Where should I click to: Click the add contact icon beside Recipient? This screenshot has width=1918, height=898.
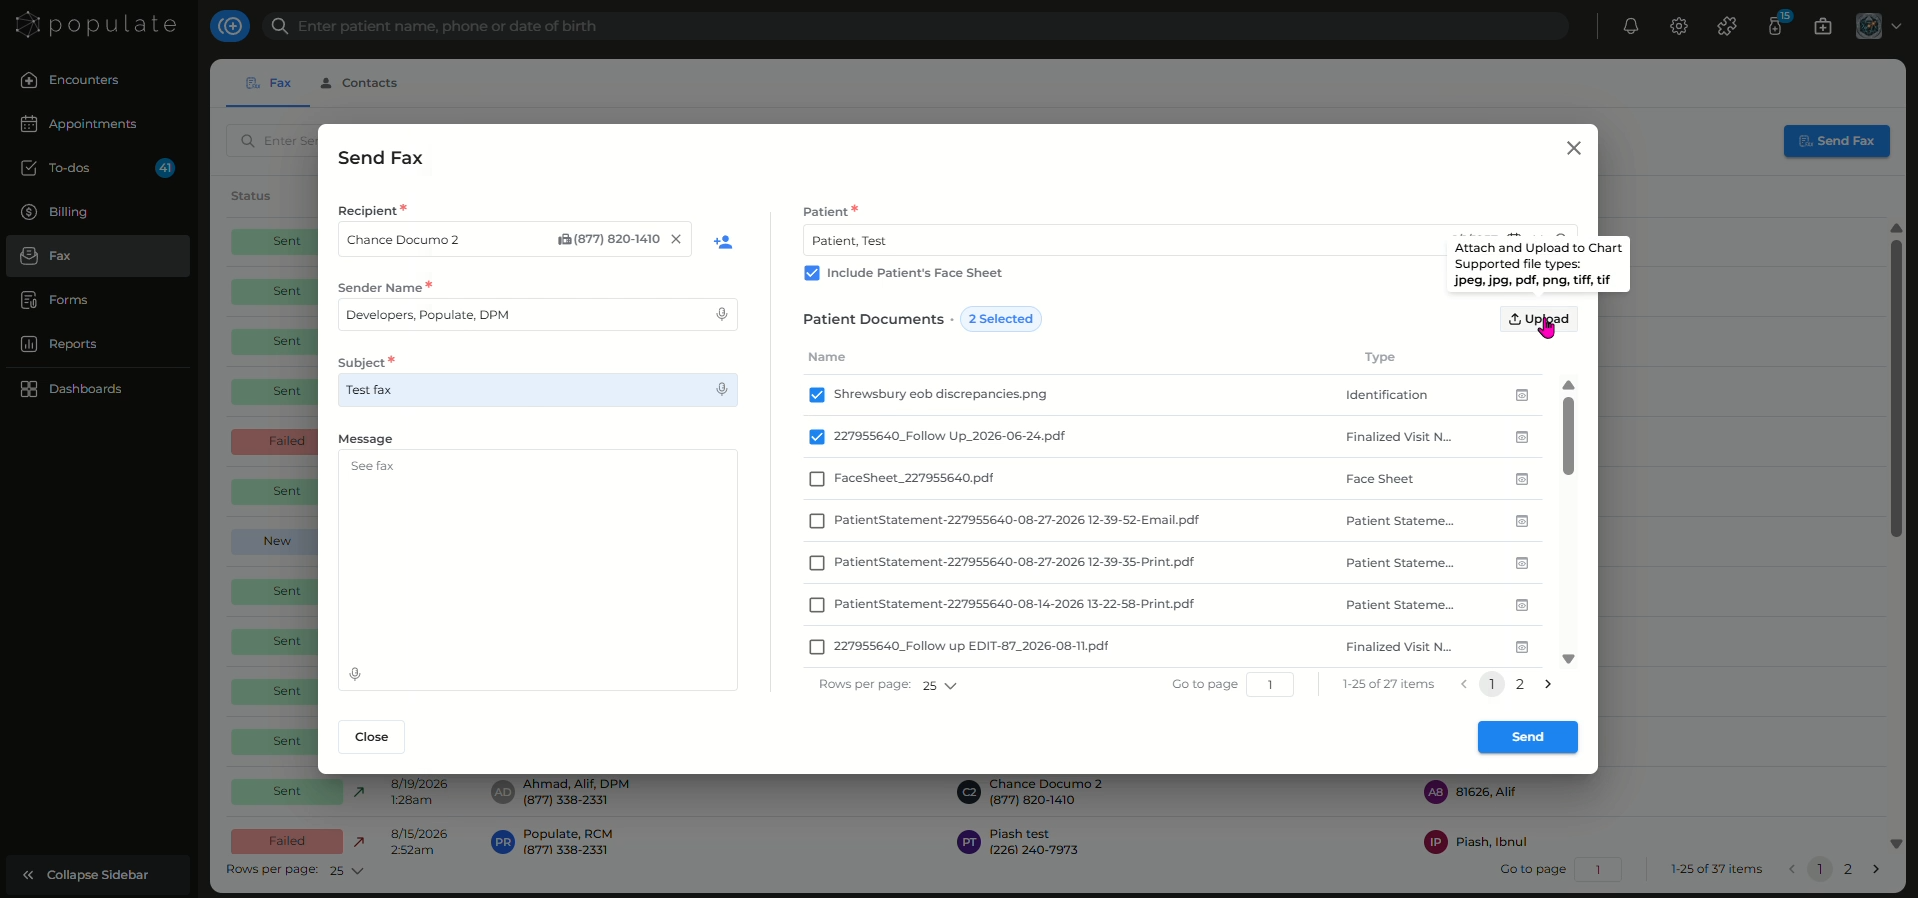pyautogui.click(x=723, y=242)
